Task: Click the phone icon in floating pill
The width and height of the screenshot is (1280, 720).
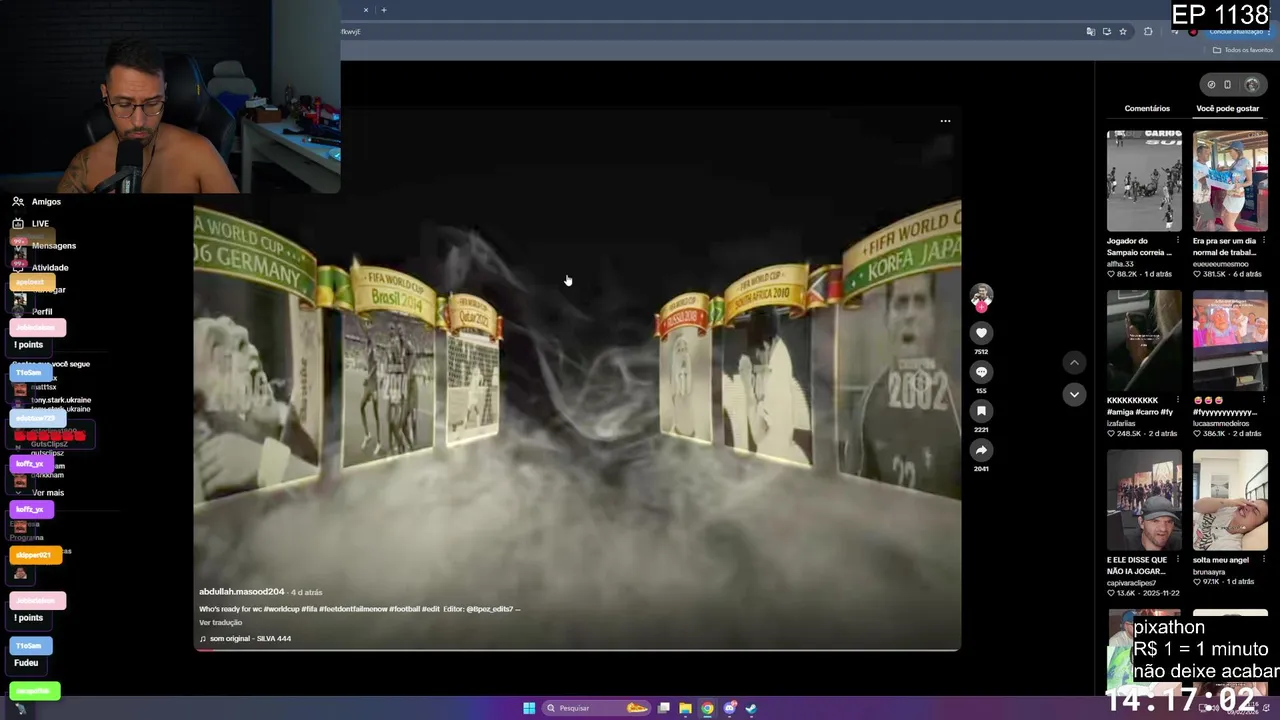Action: [1228, 85]
